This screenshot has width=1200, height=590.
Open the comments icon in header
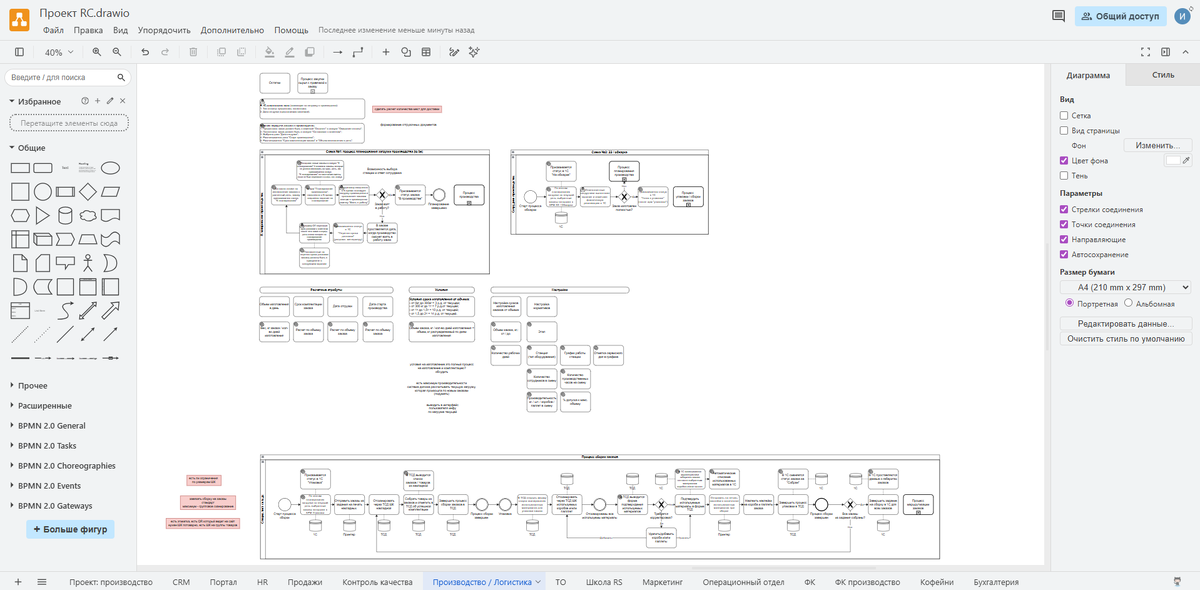(x=1059, y=16)
